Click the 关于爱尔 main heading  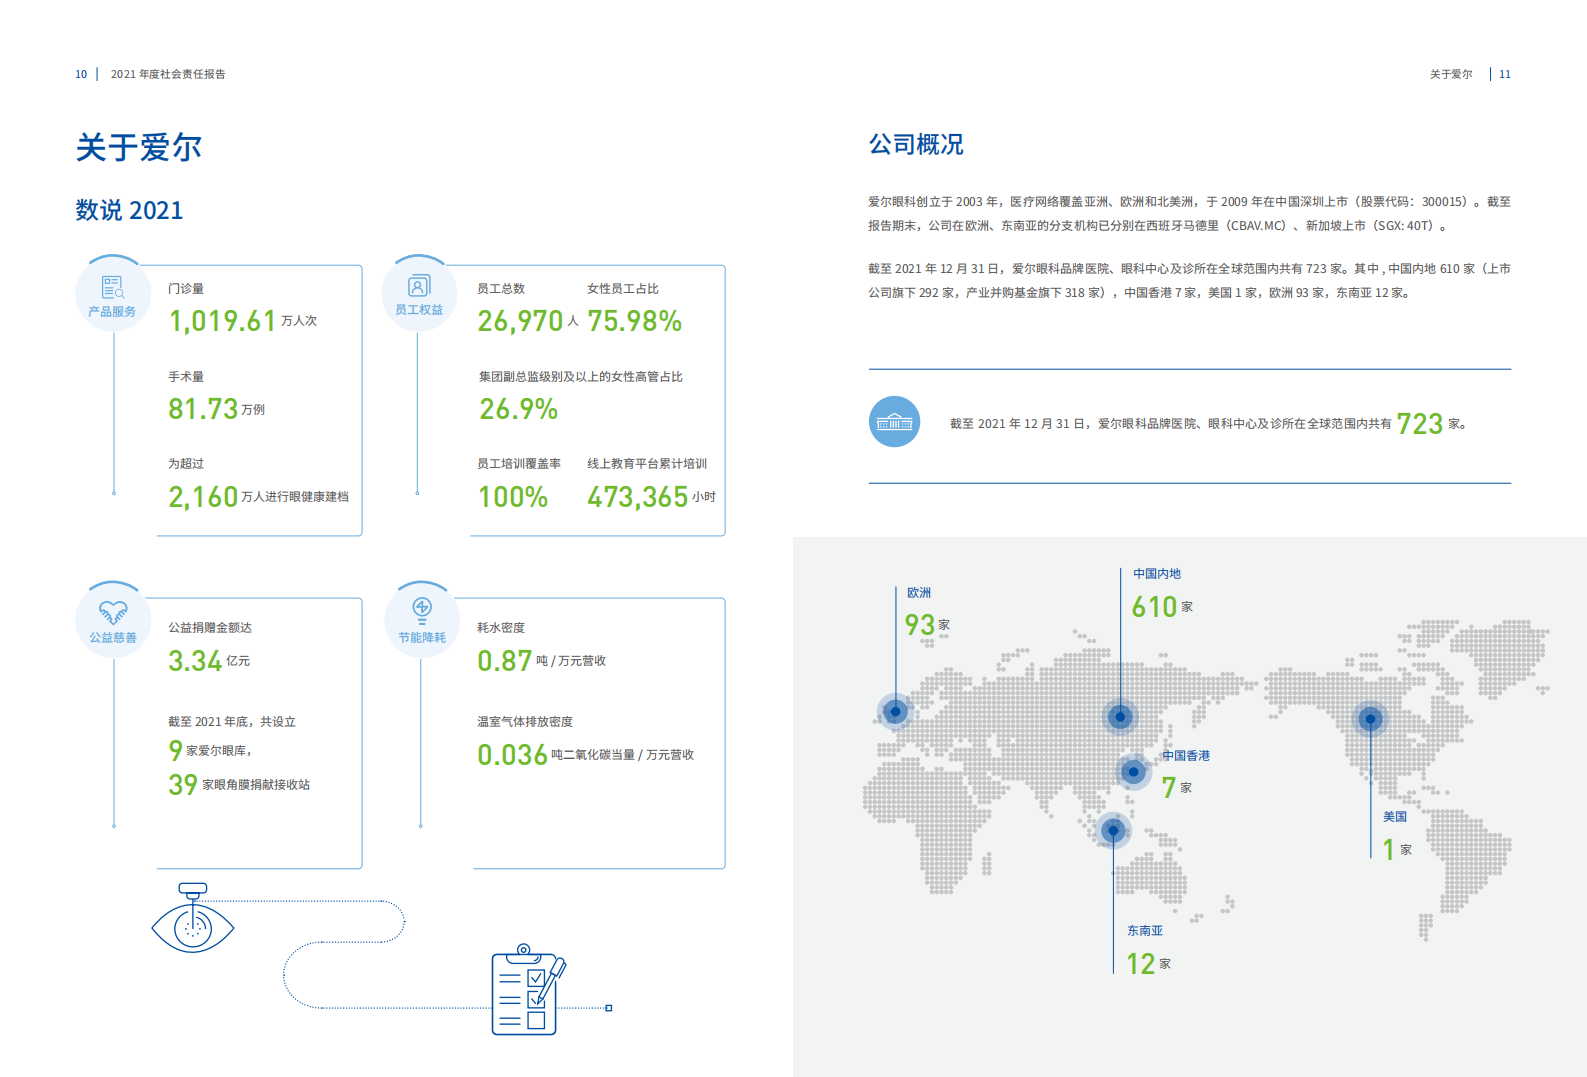[139, 147]
